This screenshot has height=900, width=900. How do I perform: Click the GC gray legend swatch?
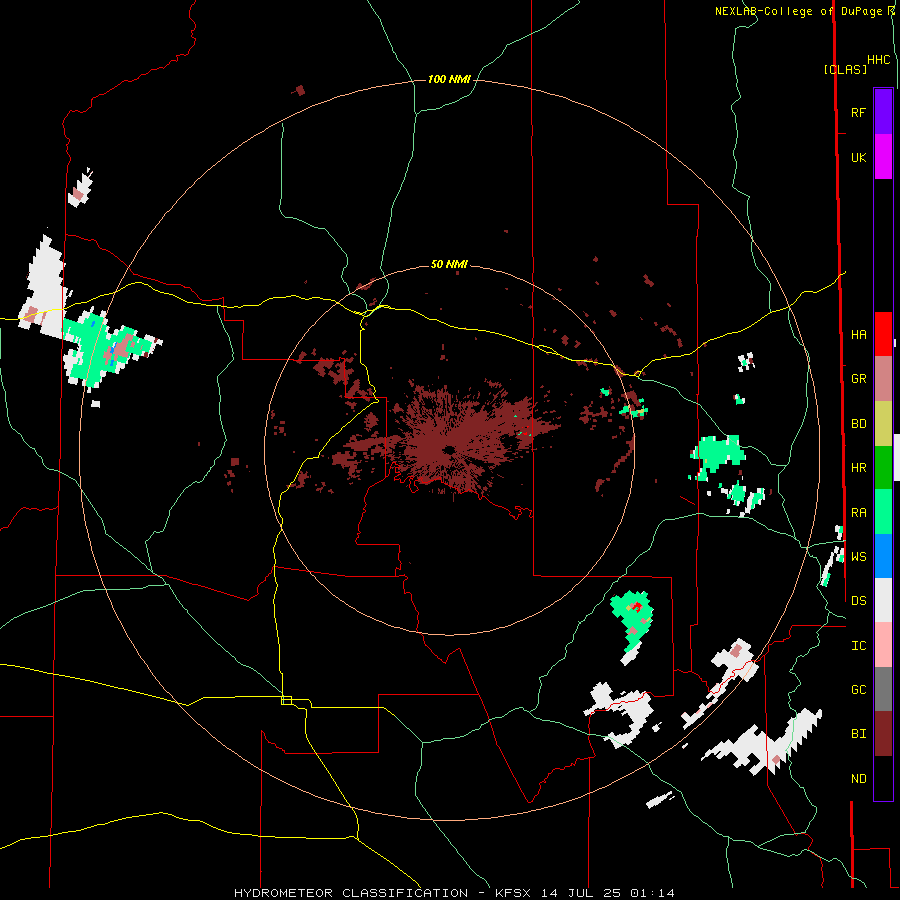[x=883, y=689]
